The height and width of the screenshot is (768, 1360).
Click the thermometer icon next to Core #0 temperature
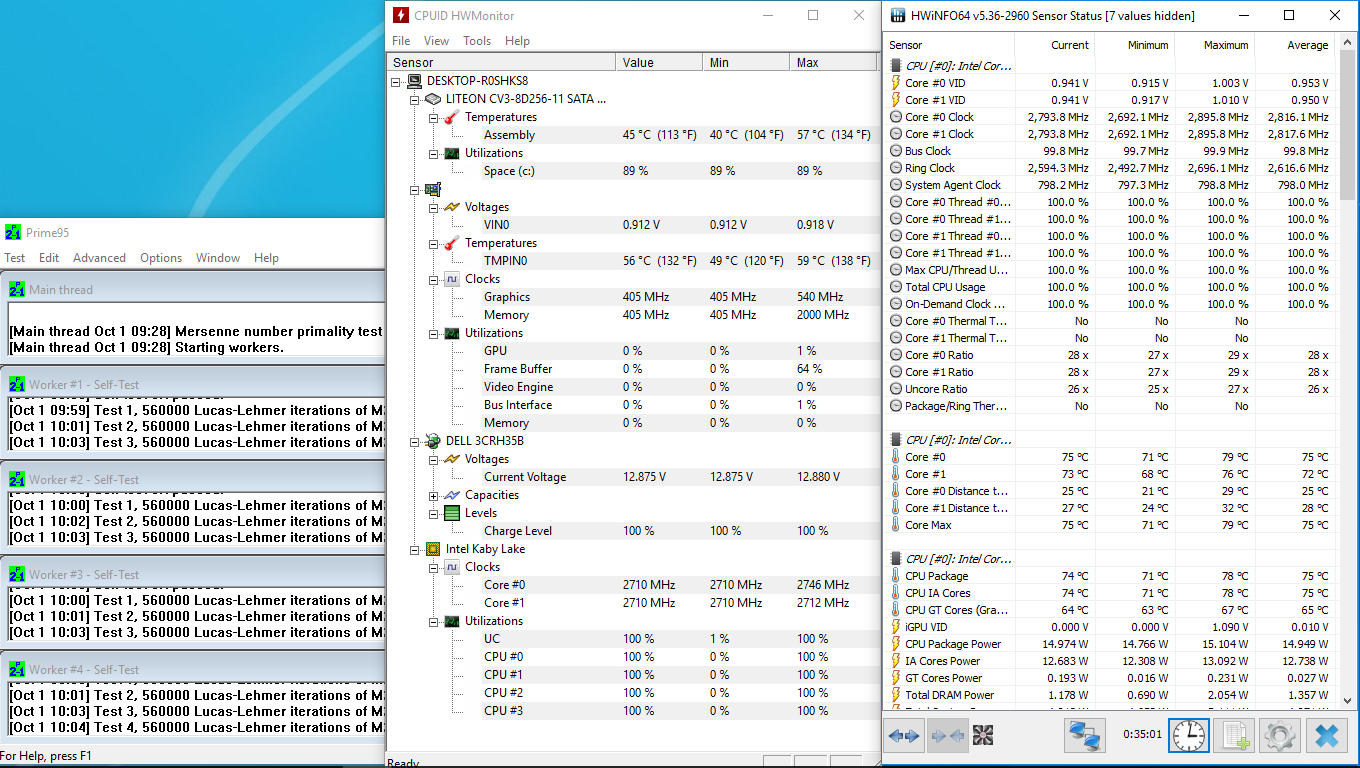click(x=896, y=457)
